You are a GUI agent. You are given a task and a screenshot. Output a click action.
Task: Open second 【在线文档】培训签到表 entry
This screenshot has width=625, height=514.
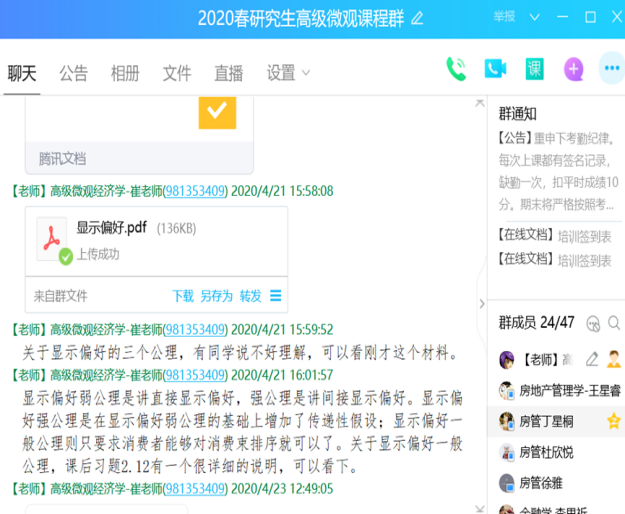(x=555, y=260)
